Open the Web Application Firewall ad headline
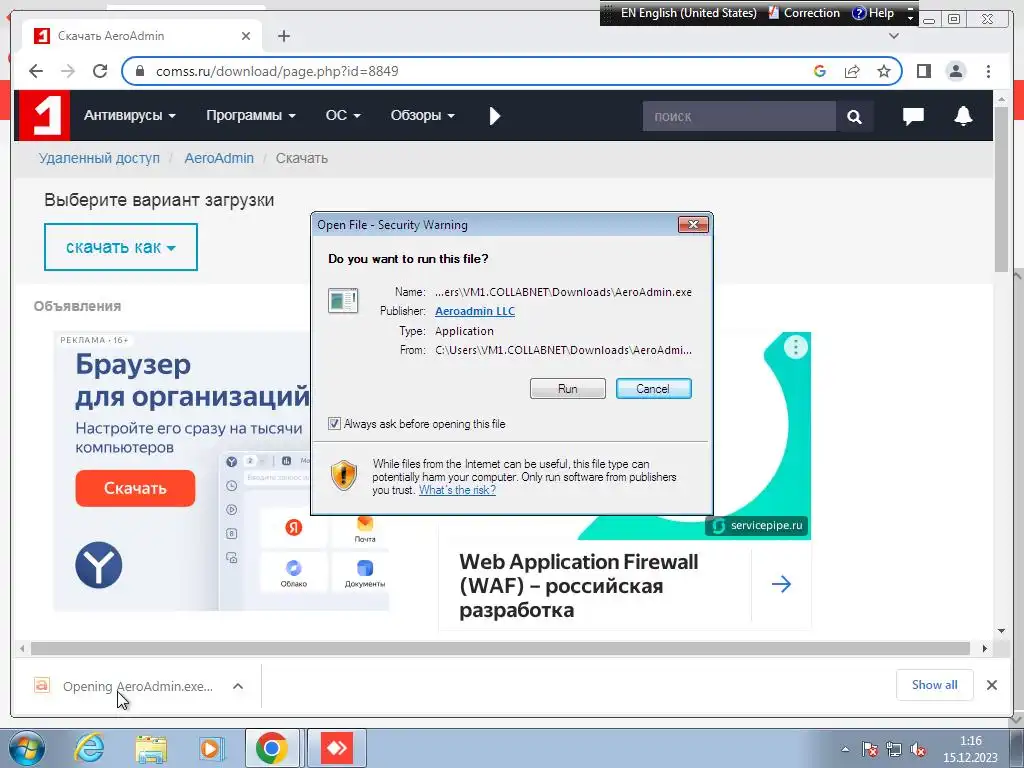1024x768 pixels. (x=579, y=586)
